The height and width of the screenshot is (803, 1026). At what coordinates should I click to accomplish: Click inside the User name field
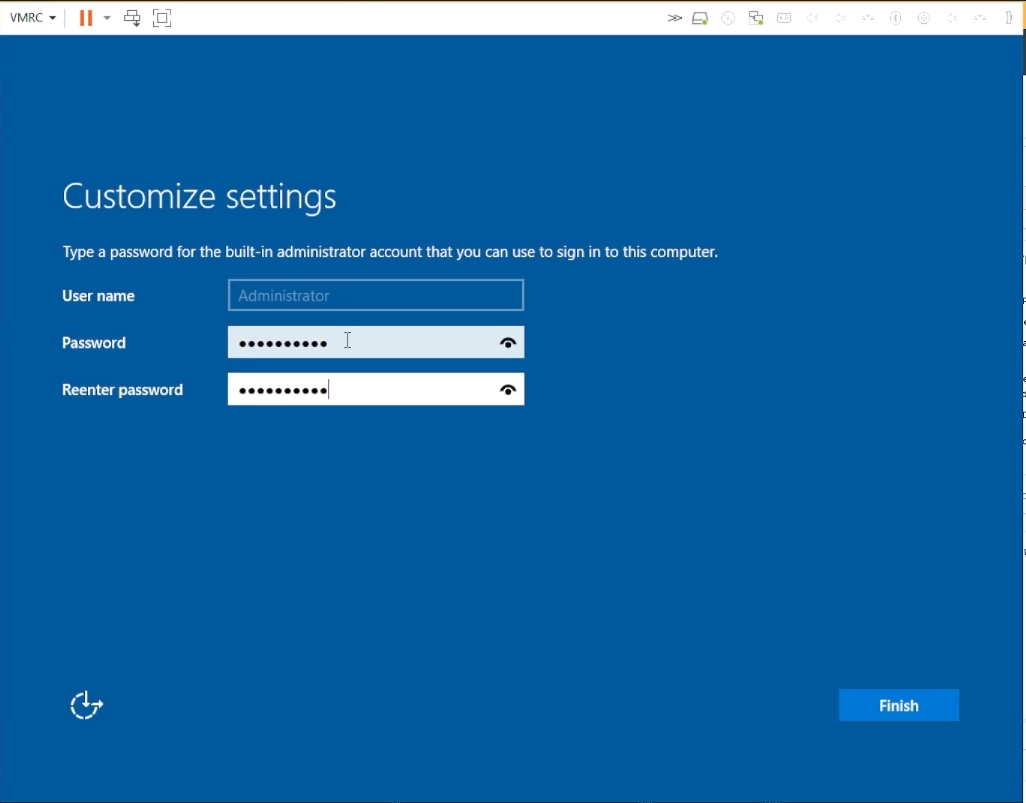point(375,295)
